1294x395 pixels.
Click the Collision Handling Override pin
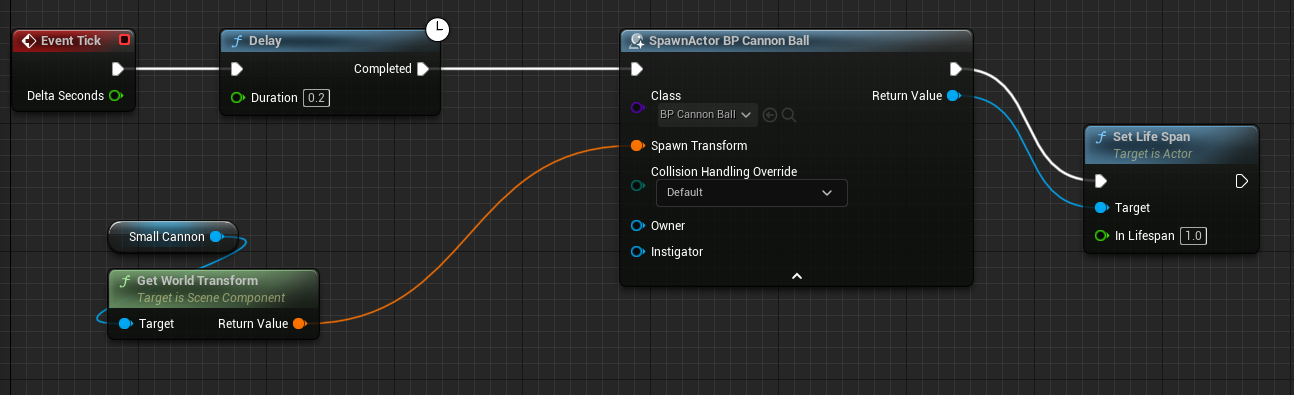(638, 185)
